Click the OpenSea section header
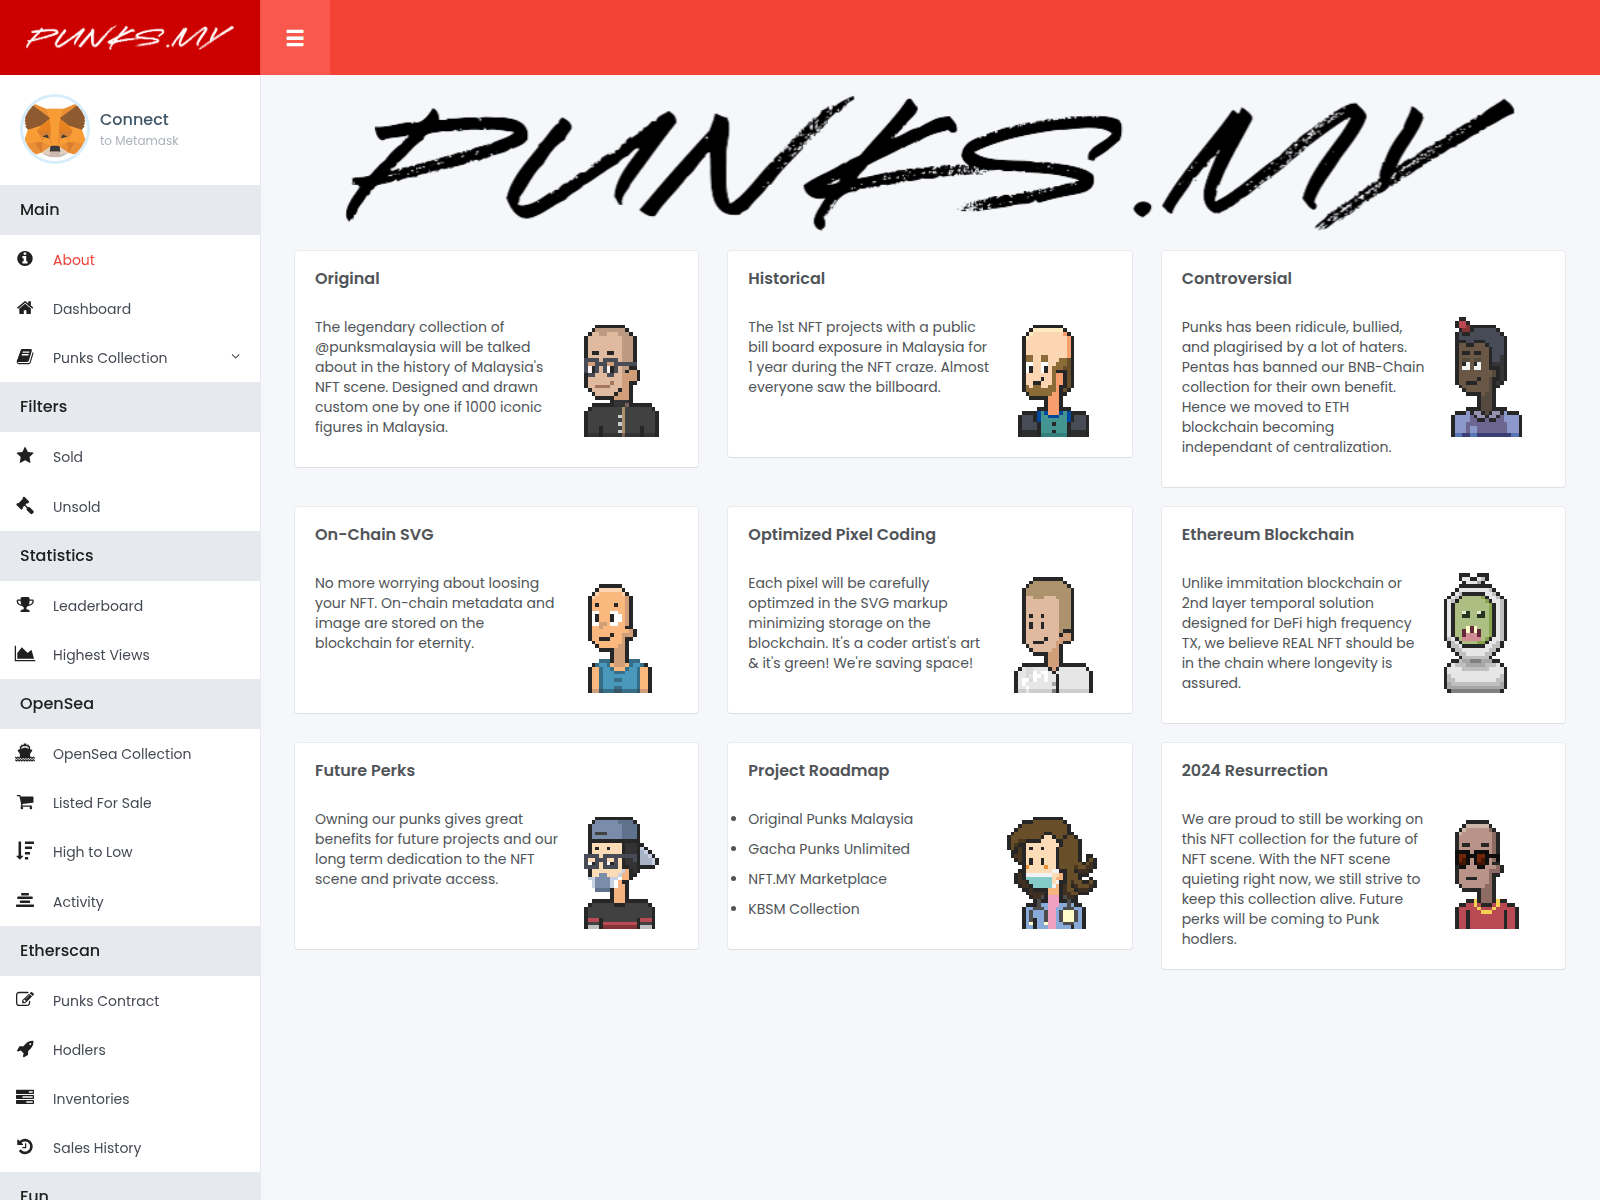Viewport: 1600px width, 1200px height. [130, 704]
